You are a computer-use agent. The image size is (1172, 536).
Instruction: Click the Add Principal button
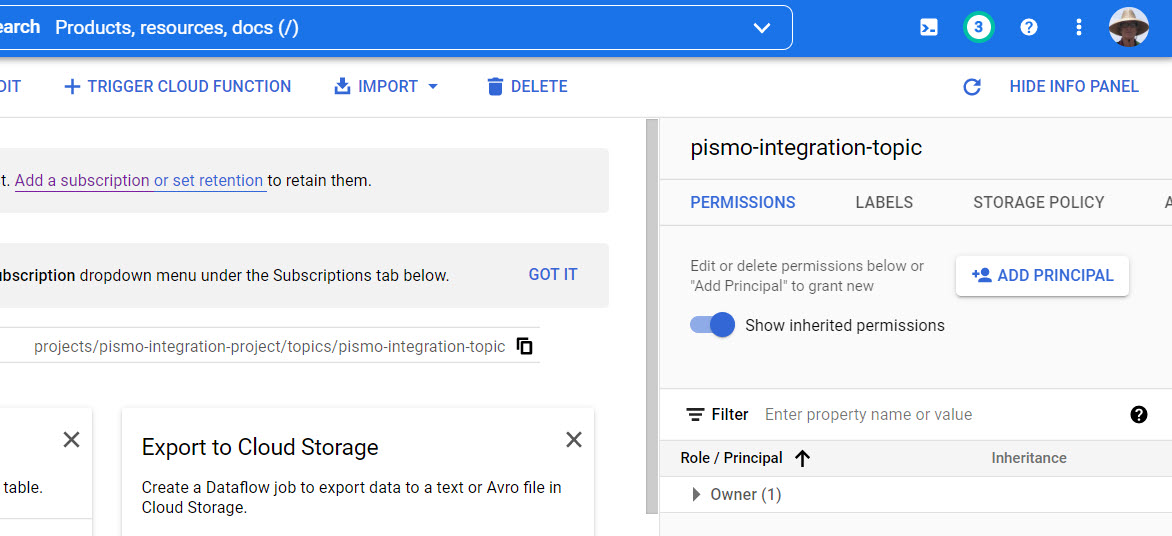point(1042,276)
